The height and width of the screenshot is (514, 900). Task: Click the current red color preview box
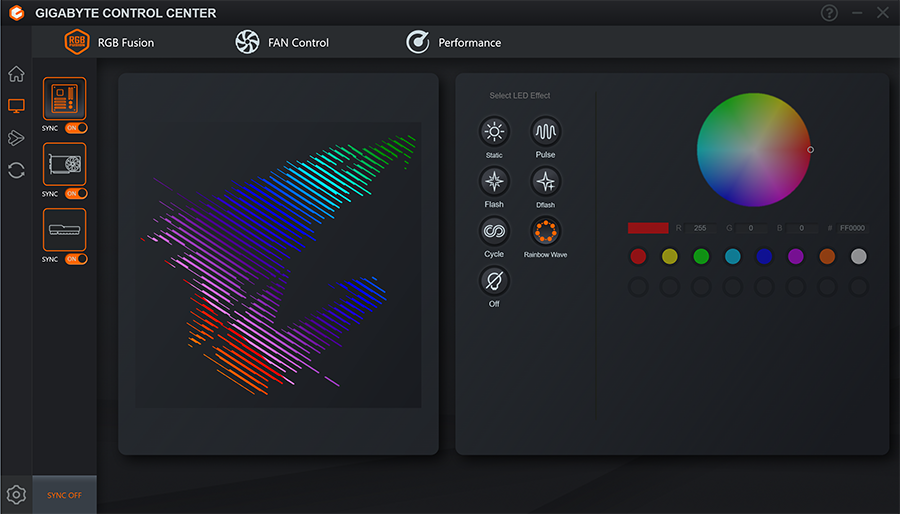click(x=648, y=228)
